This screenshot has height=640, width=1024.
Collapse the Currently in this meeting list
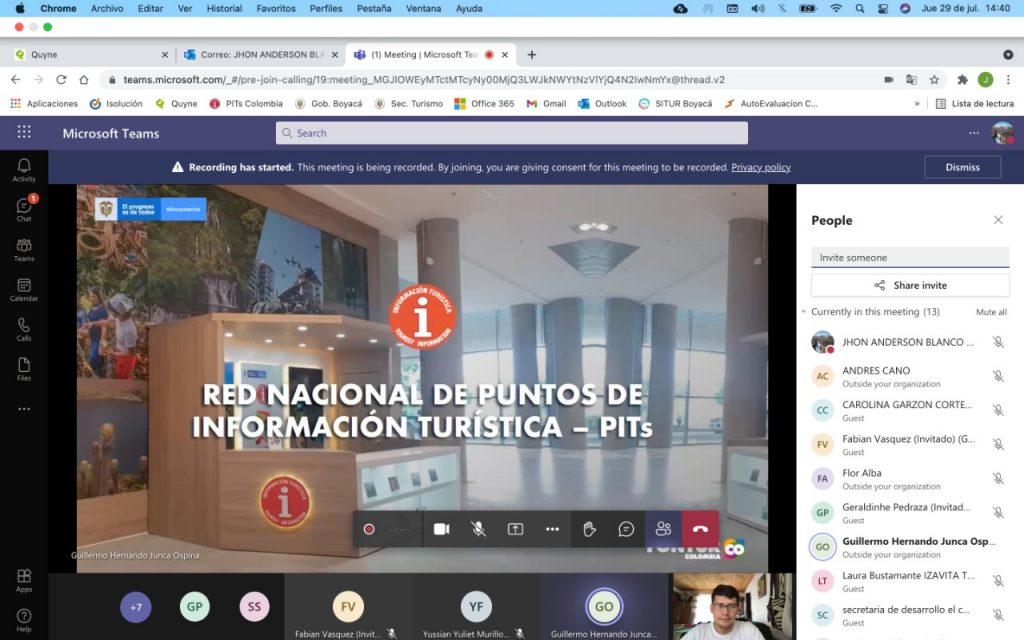pyautogui.click(x=804, y=312)
